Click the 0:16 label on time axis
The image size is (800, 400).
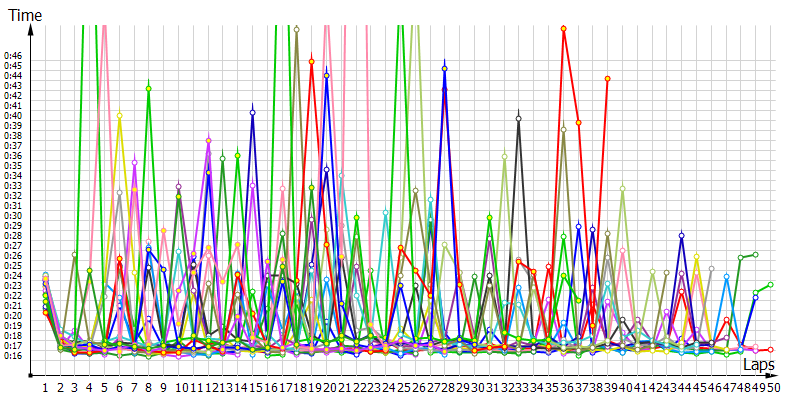pos(13,355)
